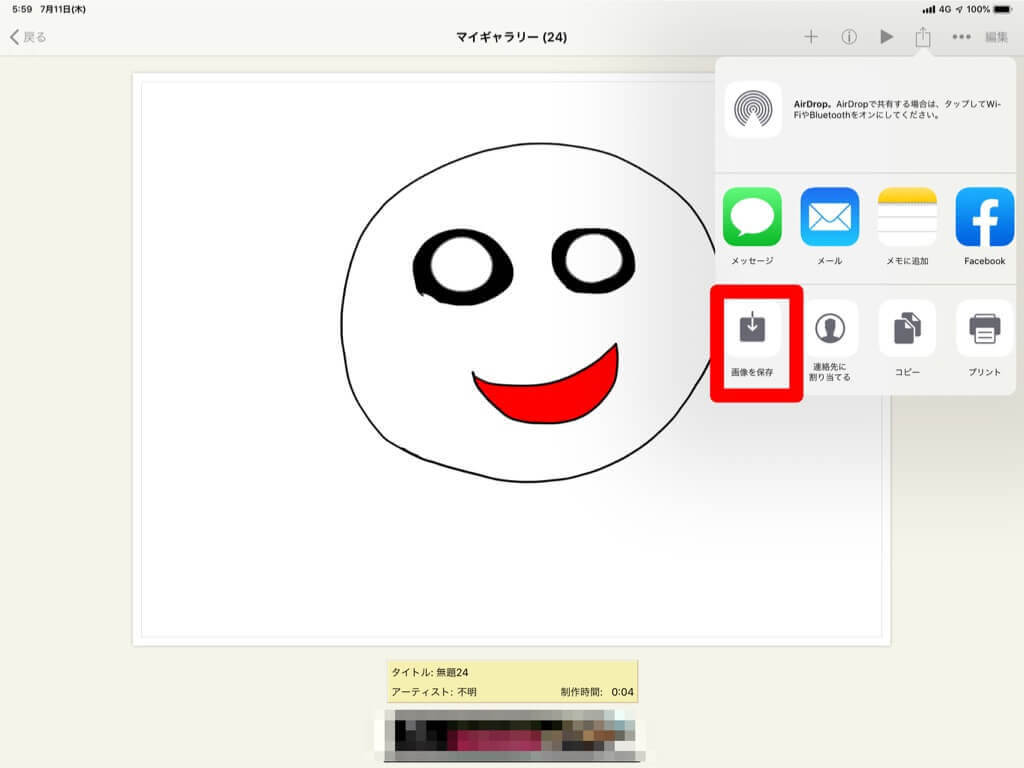Share to Facebook
Screen dimensions: 1024x768
click(985, 226)
